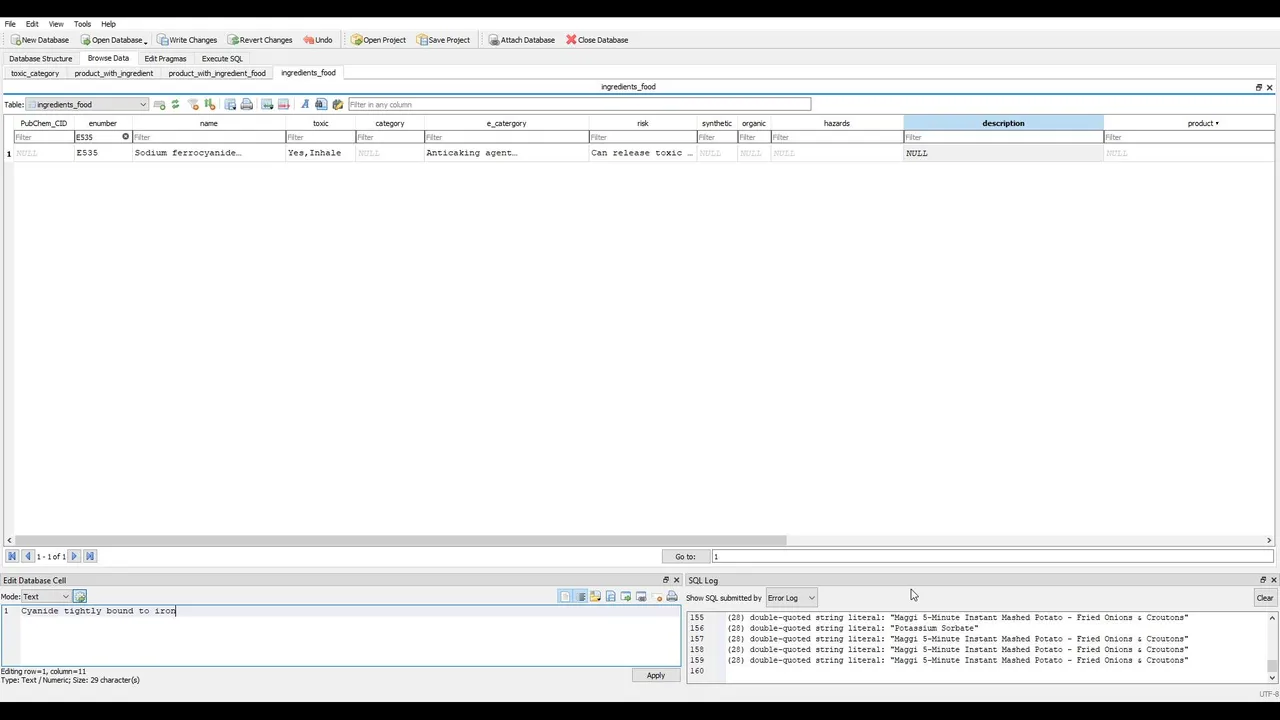Viewport: 1280px width, 720px height.
Task: Select the product_with_ingredient table tab
Action: click(x=114, y=73)
